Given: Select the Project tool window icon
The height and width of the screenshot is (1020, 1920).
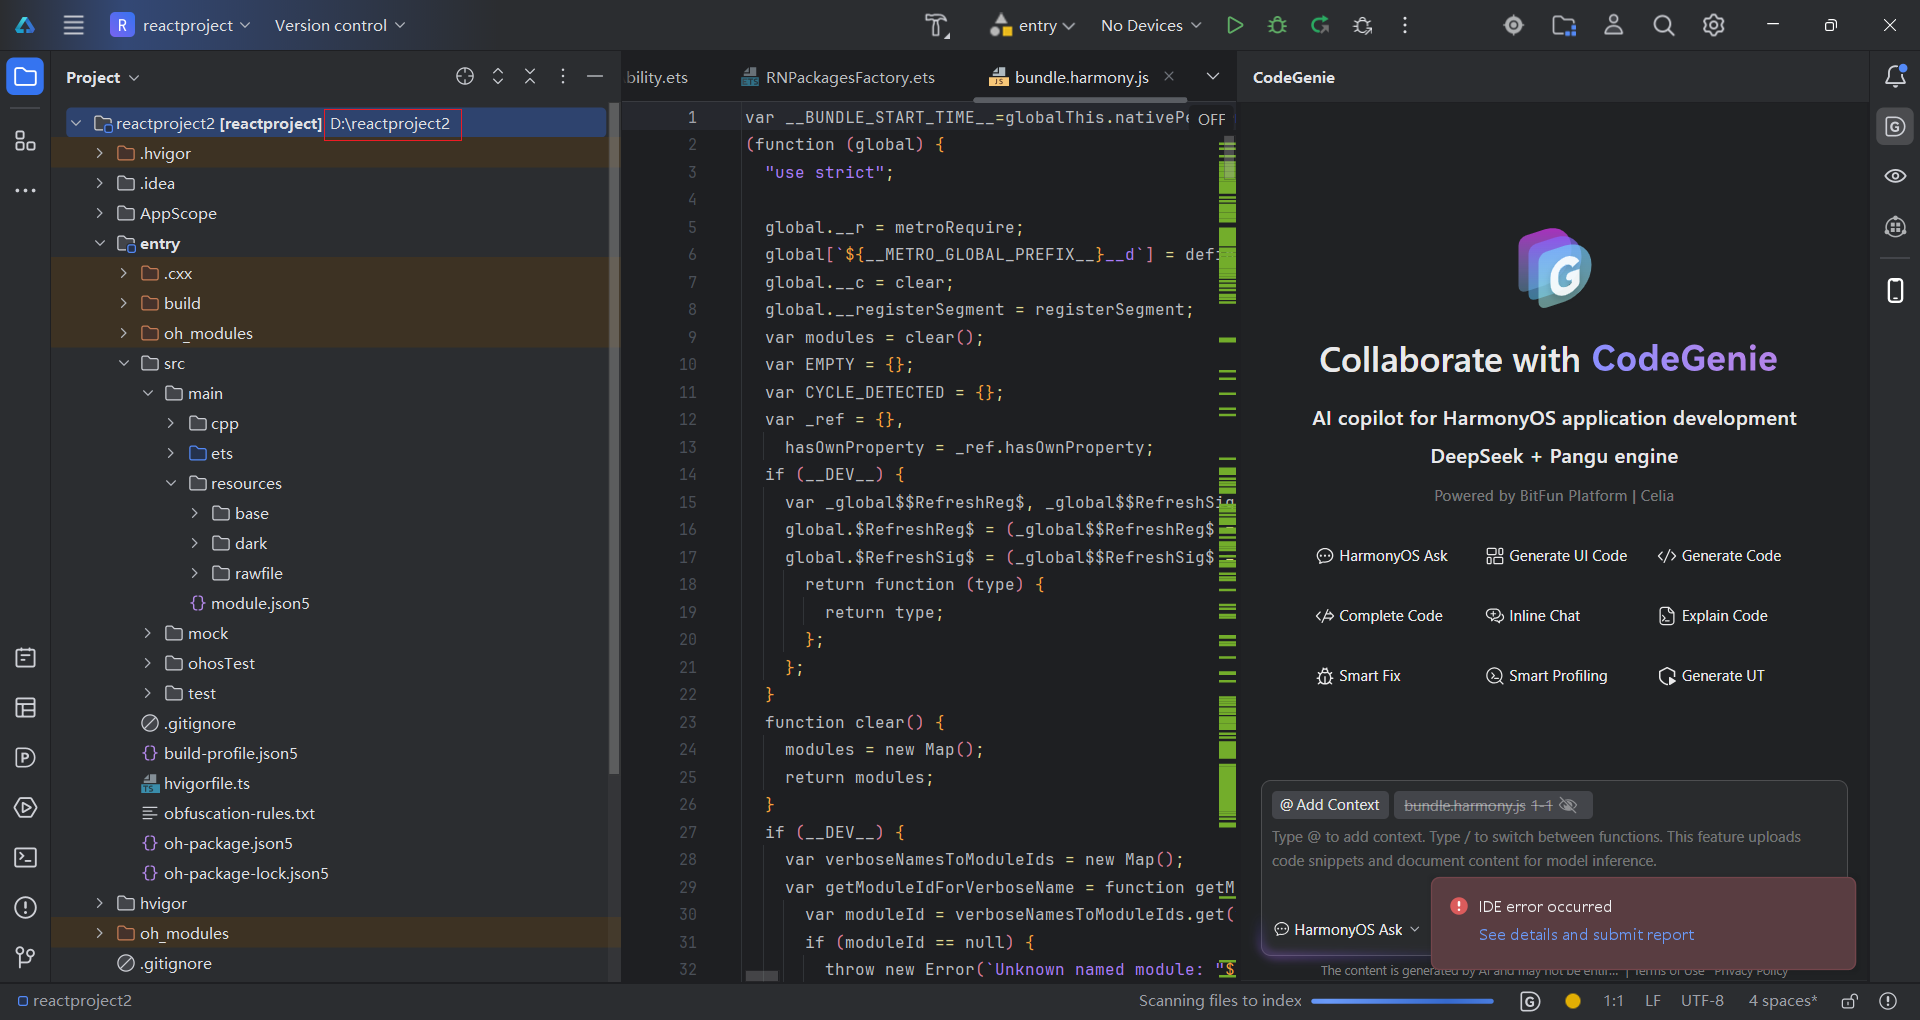Looking at the screenshot, I should 25,77.
